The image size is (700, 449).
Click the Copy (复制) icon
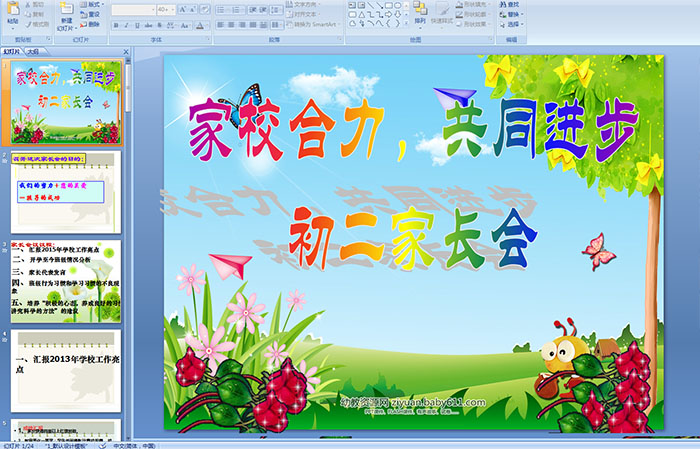28,14
